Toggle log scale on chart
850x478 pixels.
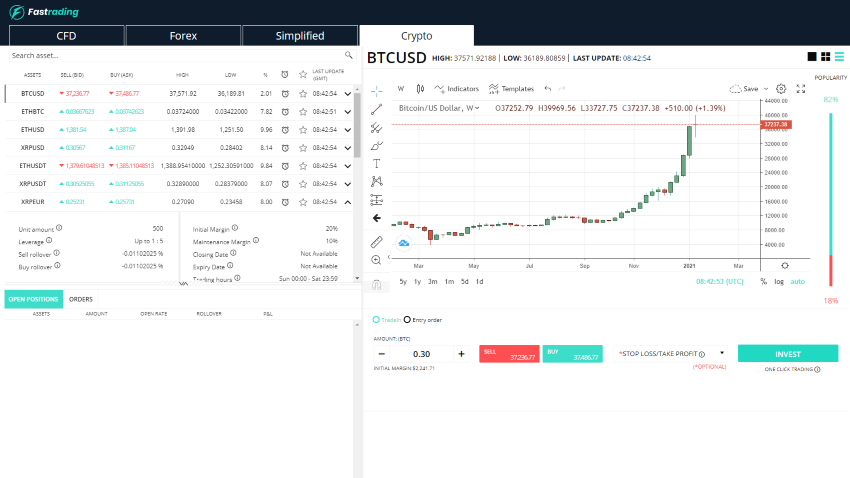click(x=778, y=282)
